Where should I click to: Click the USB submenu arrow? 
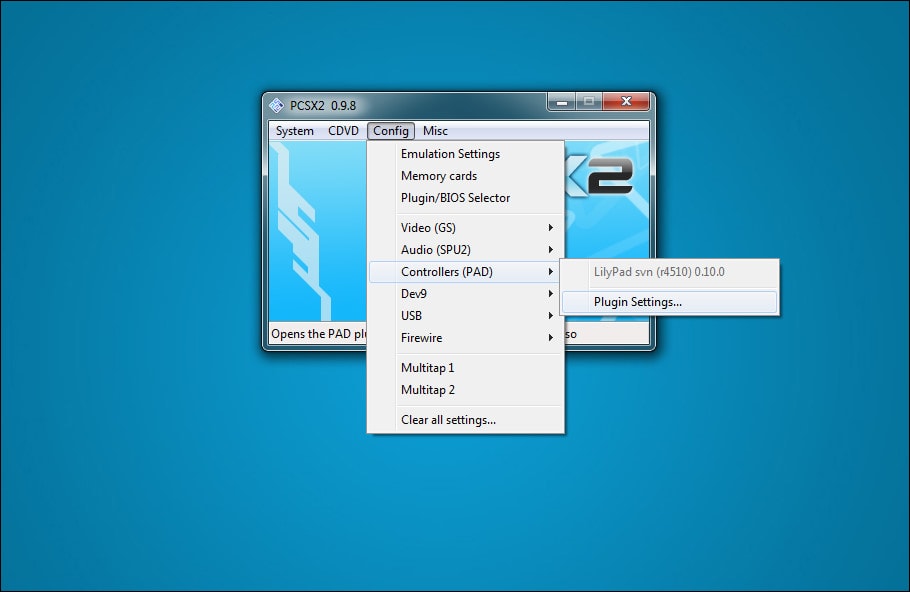click(551, 316)
